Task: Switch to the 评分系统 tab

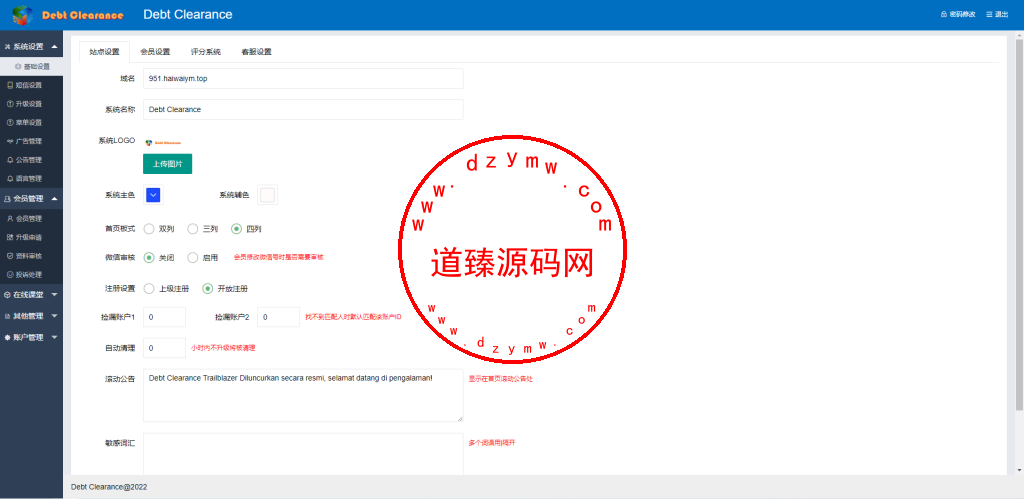Action: (206, 52)
